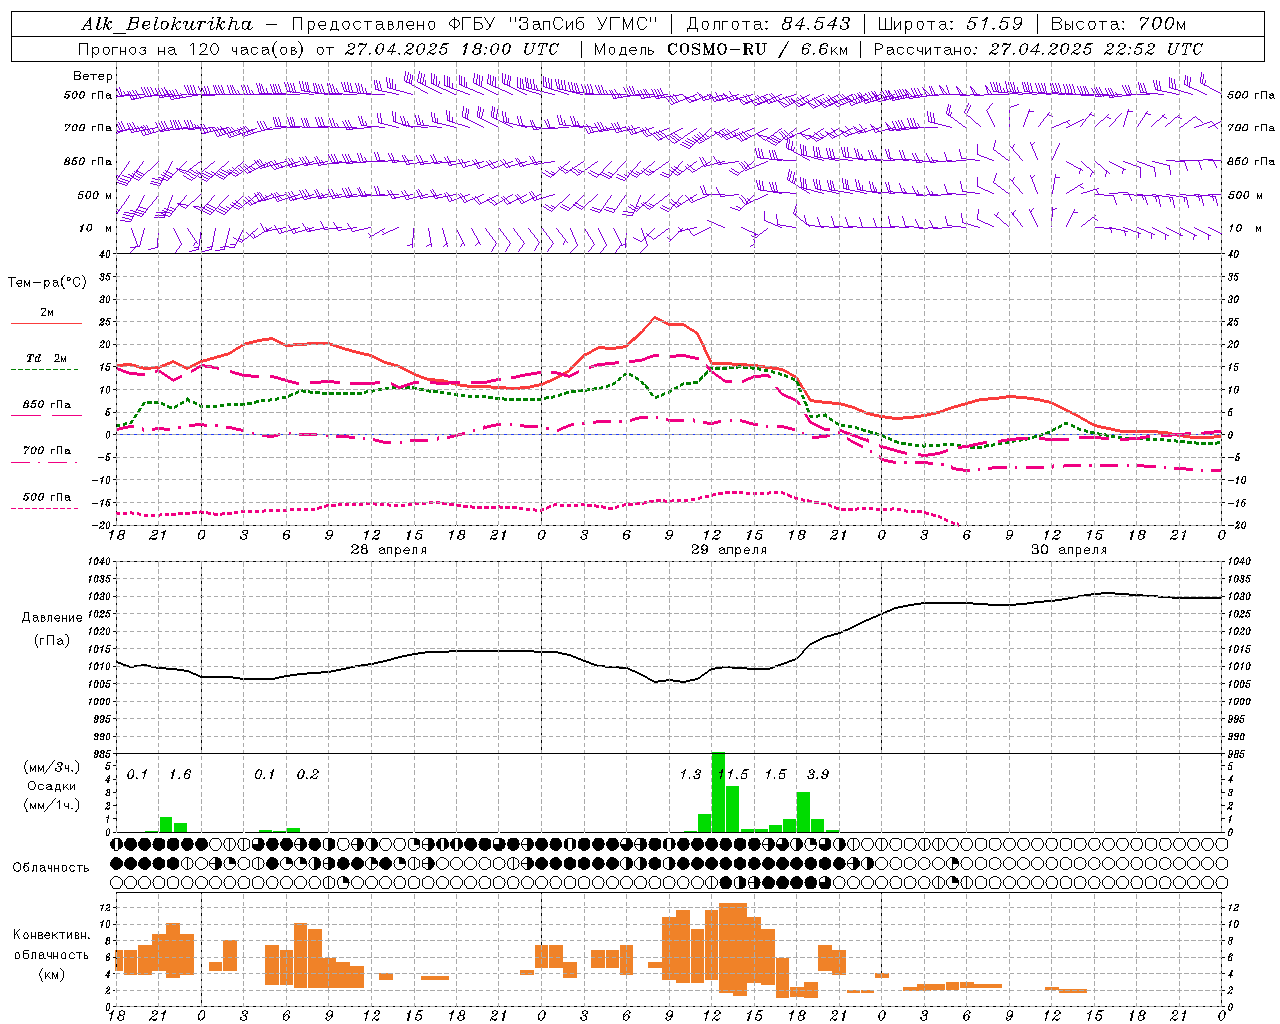This screenshot has height=1024, width=1280.
Task: Click the 'Широта: 51.59' header value
Action: [950, 24]
